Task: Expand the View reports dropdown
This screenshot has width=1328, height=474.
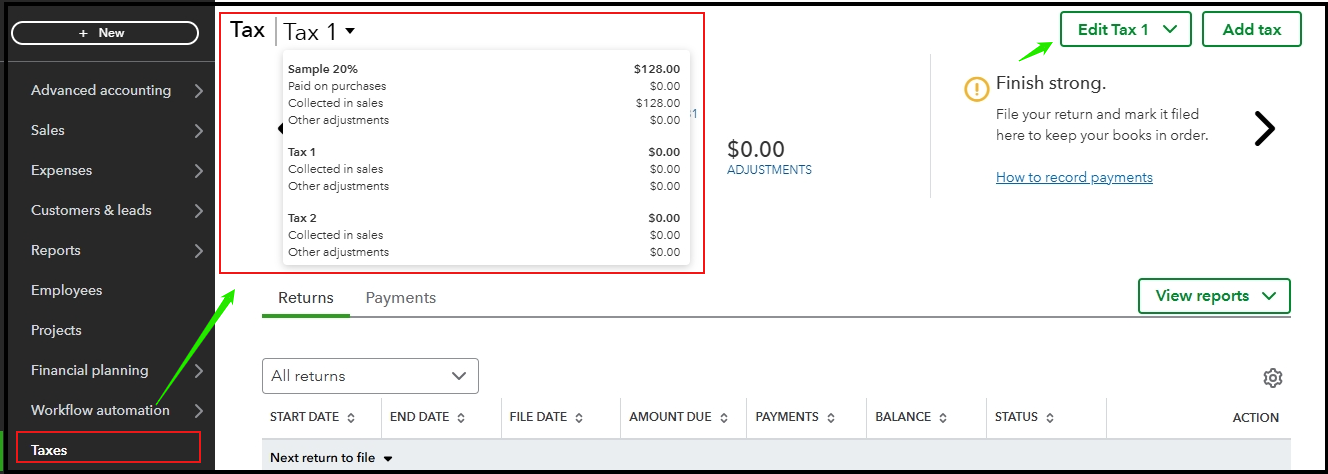Action: 1214,296
